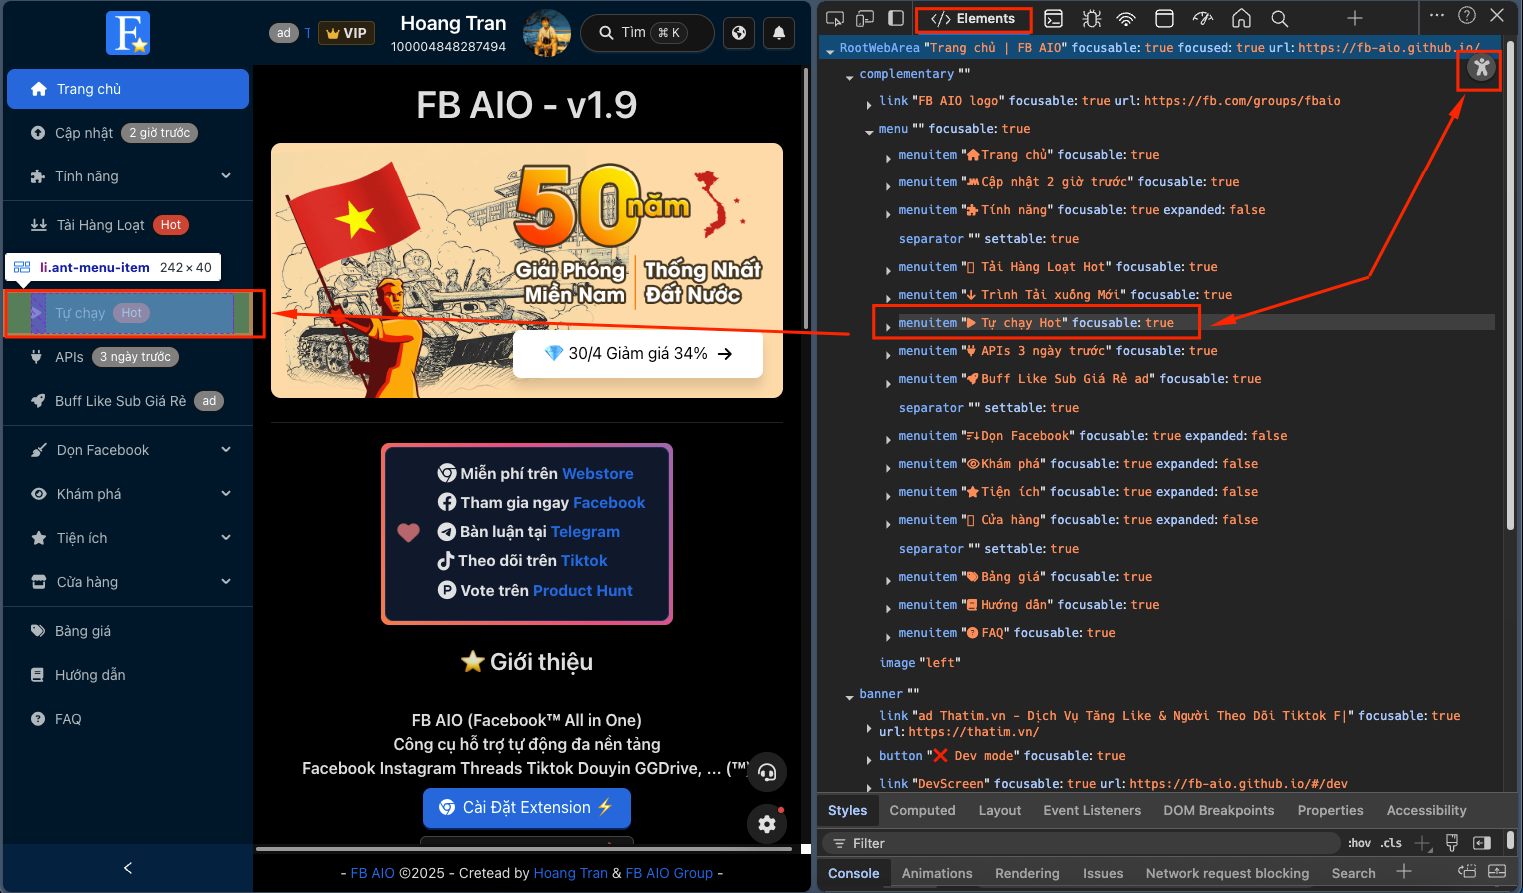
Task: Switch to the Event Listeners tab
Action: coord(1092,810)
